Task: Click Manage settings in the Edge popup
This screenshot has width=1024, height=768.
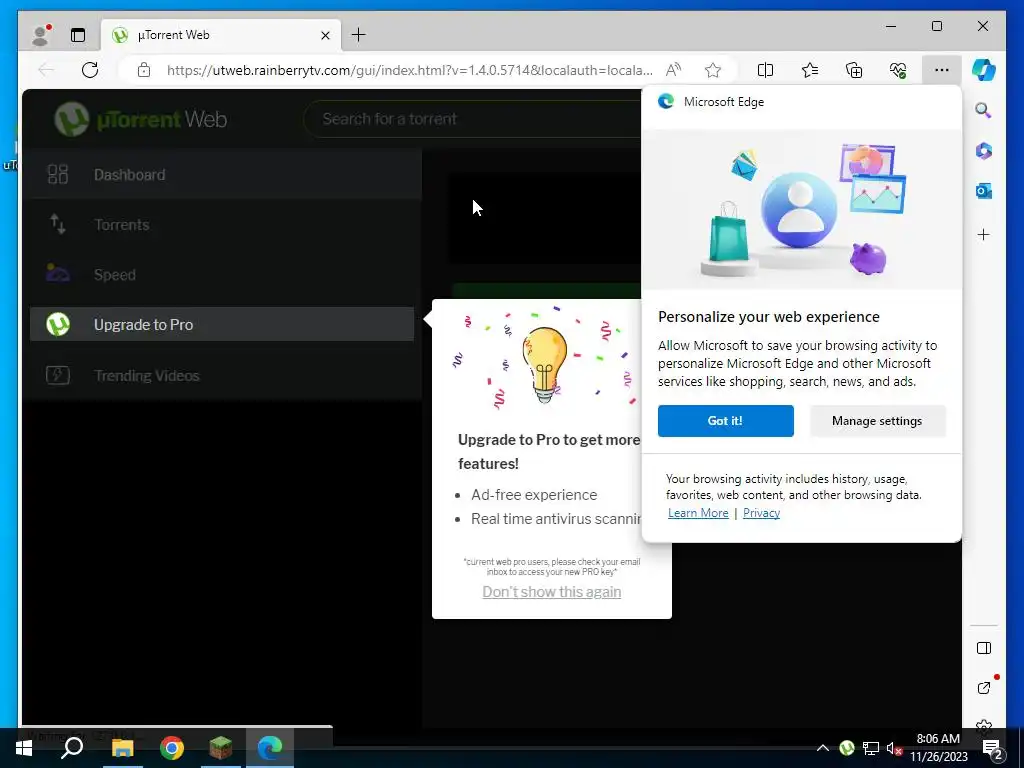Action: click(877, 421)
